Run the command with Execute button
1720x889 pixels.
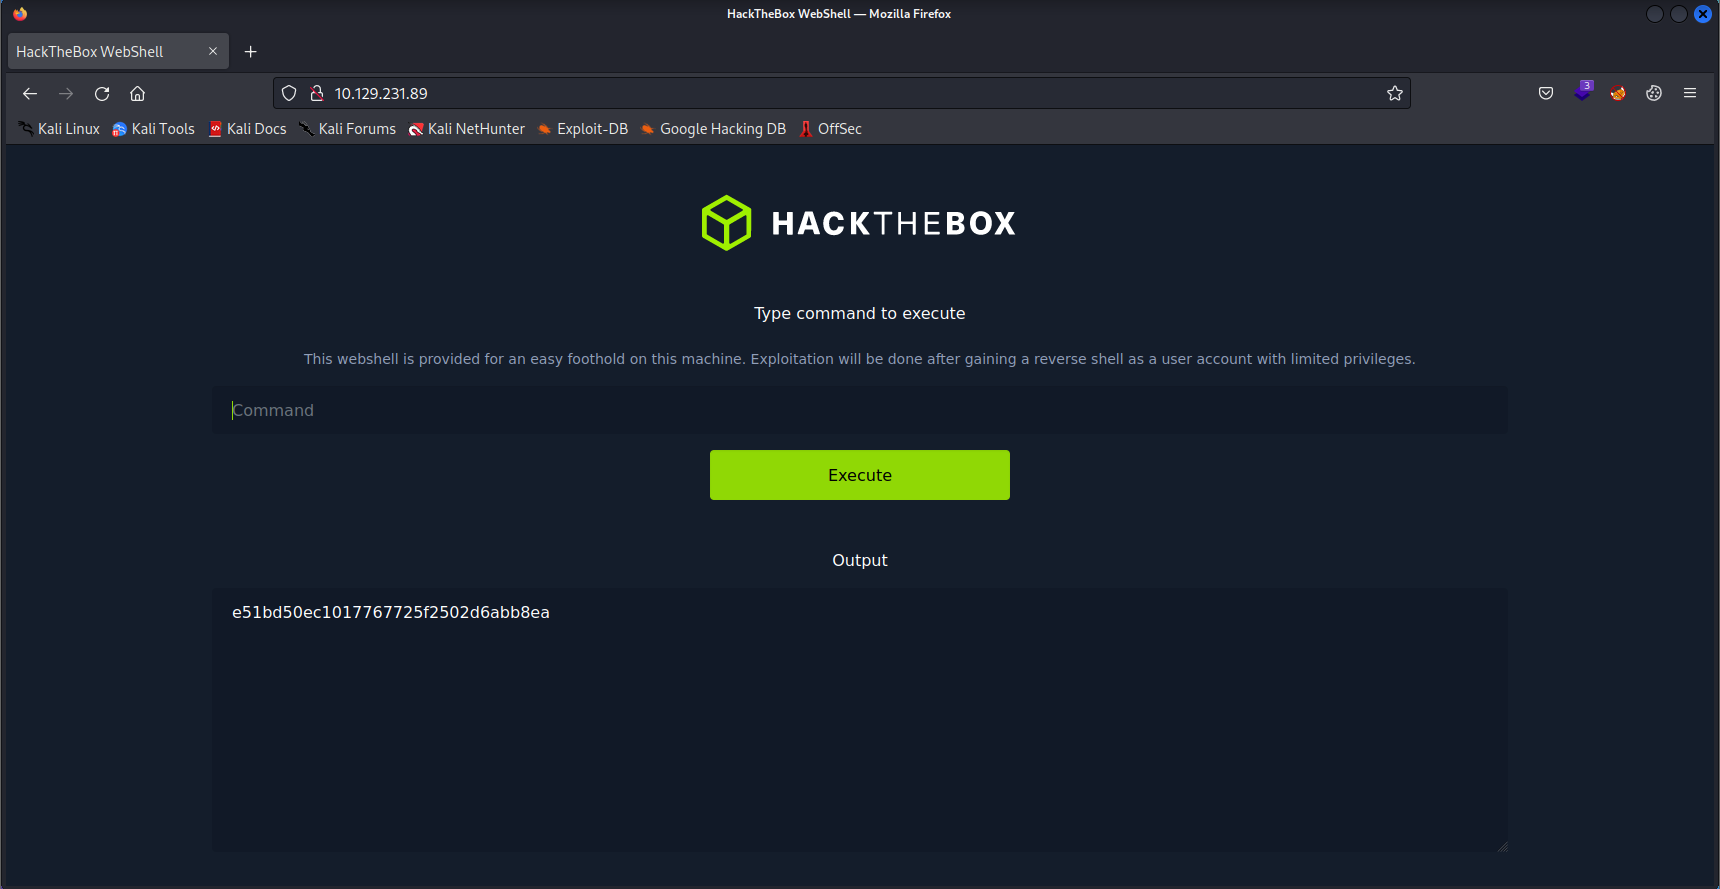pyautogui.click(x=860, y=475)
